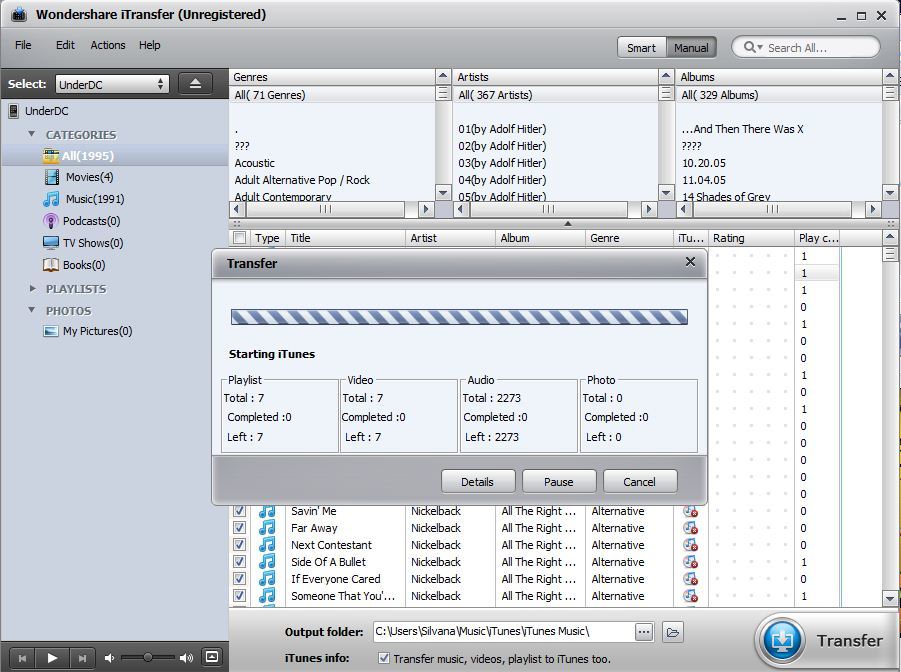Browse for output folder with ellipsis button
This screenshot has width=901, height=672.
644,632
